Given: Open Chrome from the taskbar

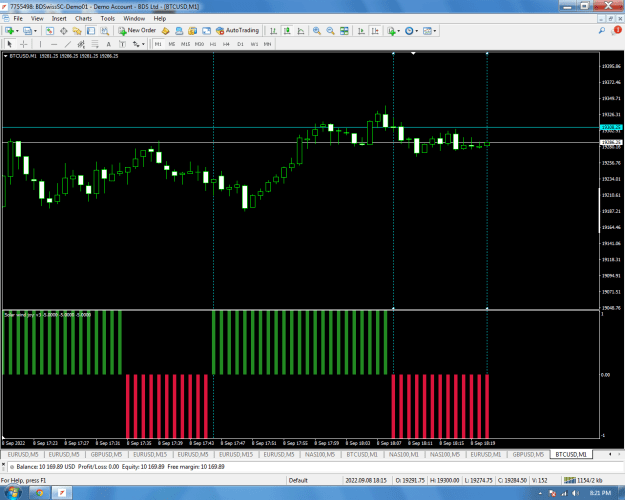Looking at the screenshot, I should point(39,493).
